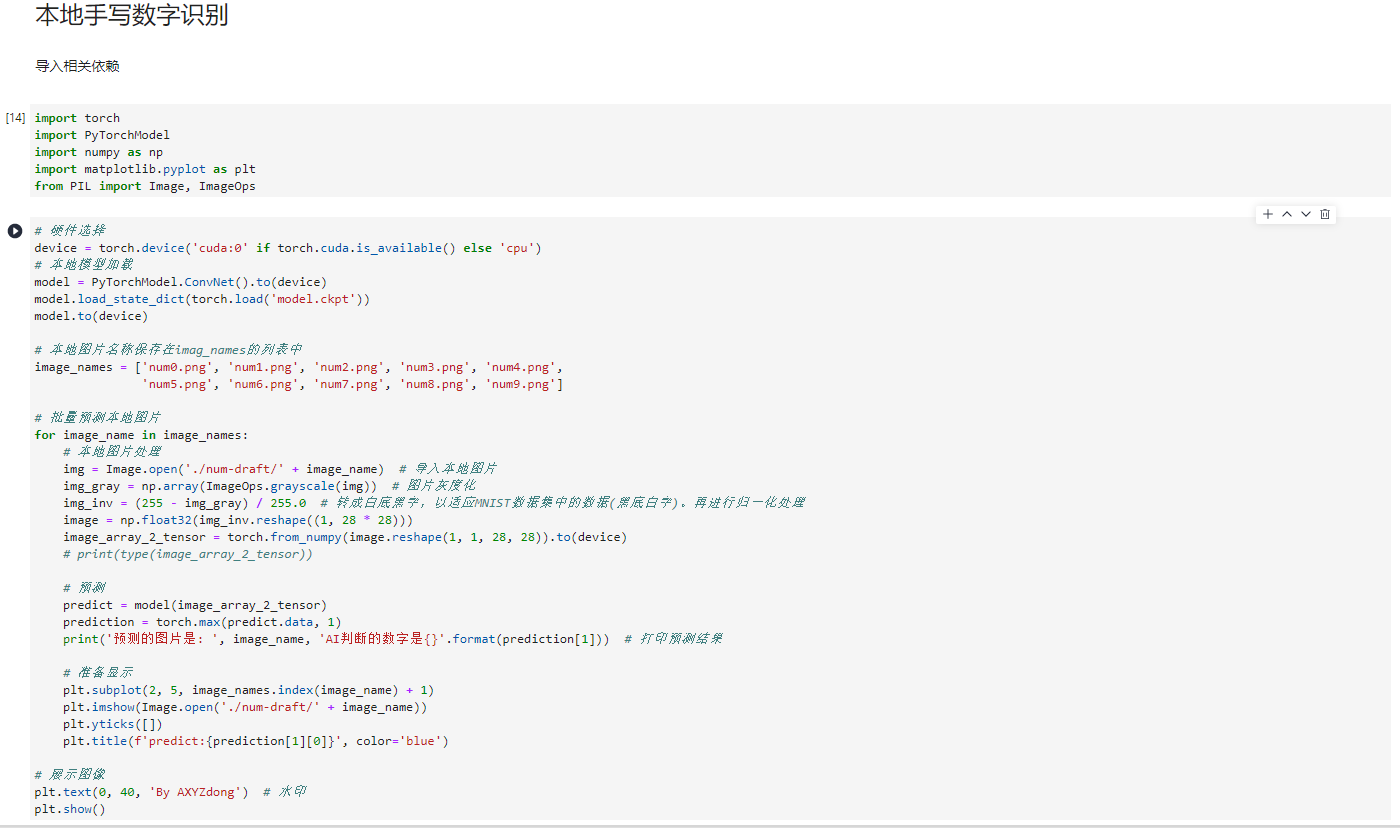Click 'num5.png' in the image_names list
Image resolution: width=1400 pixels, height=828 pixels.
177,384
